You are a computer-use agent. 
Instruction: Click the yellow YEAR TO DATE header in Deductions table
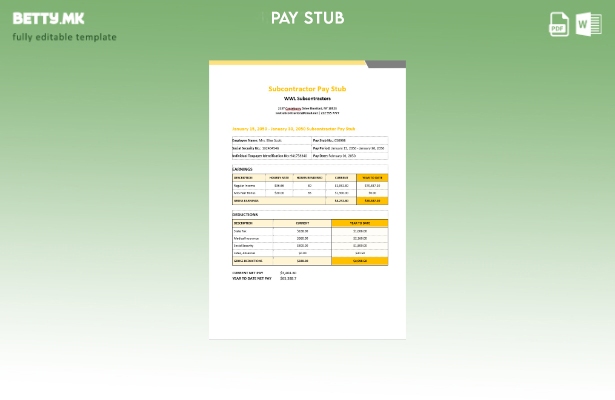point(359,223)
